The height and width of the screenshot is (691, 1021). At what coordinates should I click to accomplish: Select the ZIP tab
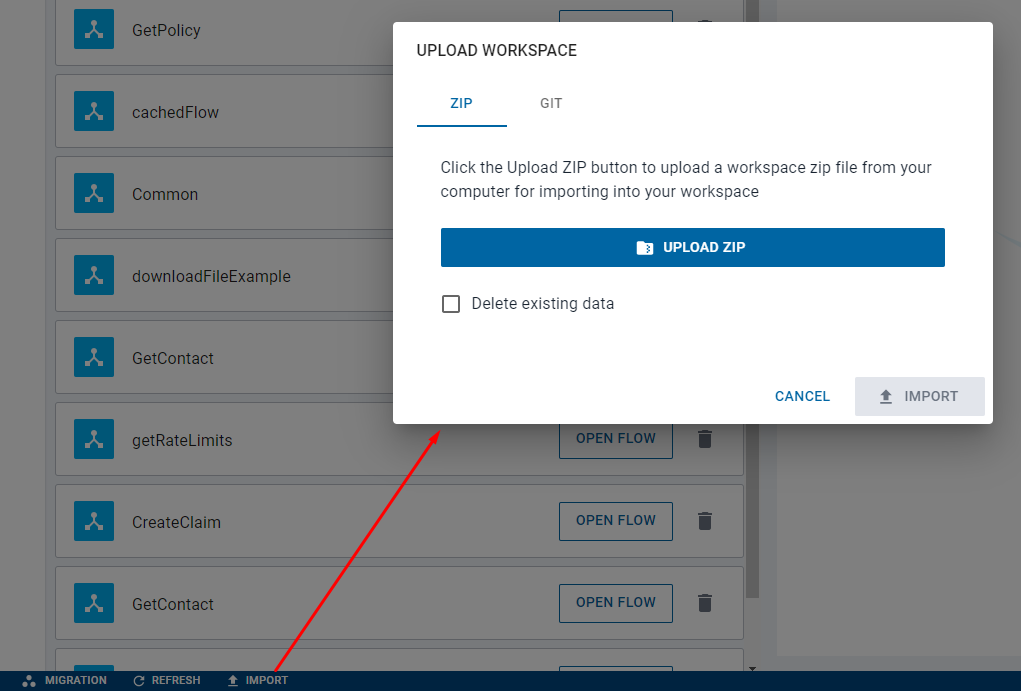[x=461, y=103]
